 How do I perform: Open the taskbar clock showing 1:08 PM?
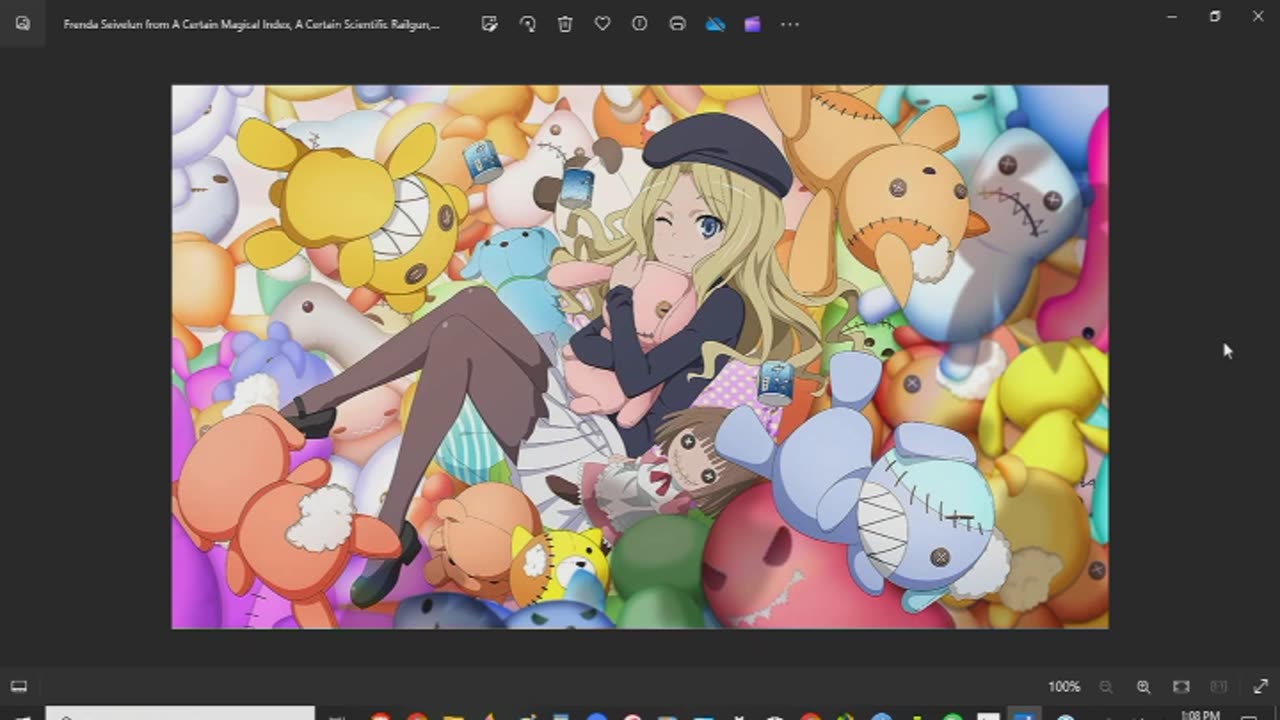1200,714
